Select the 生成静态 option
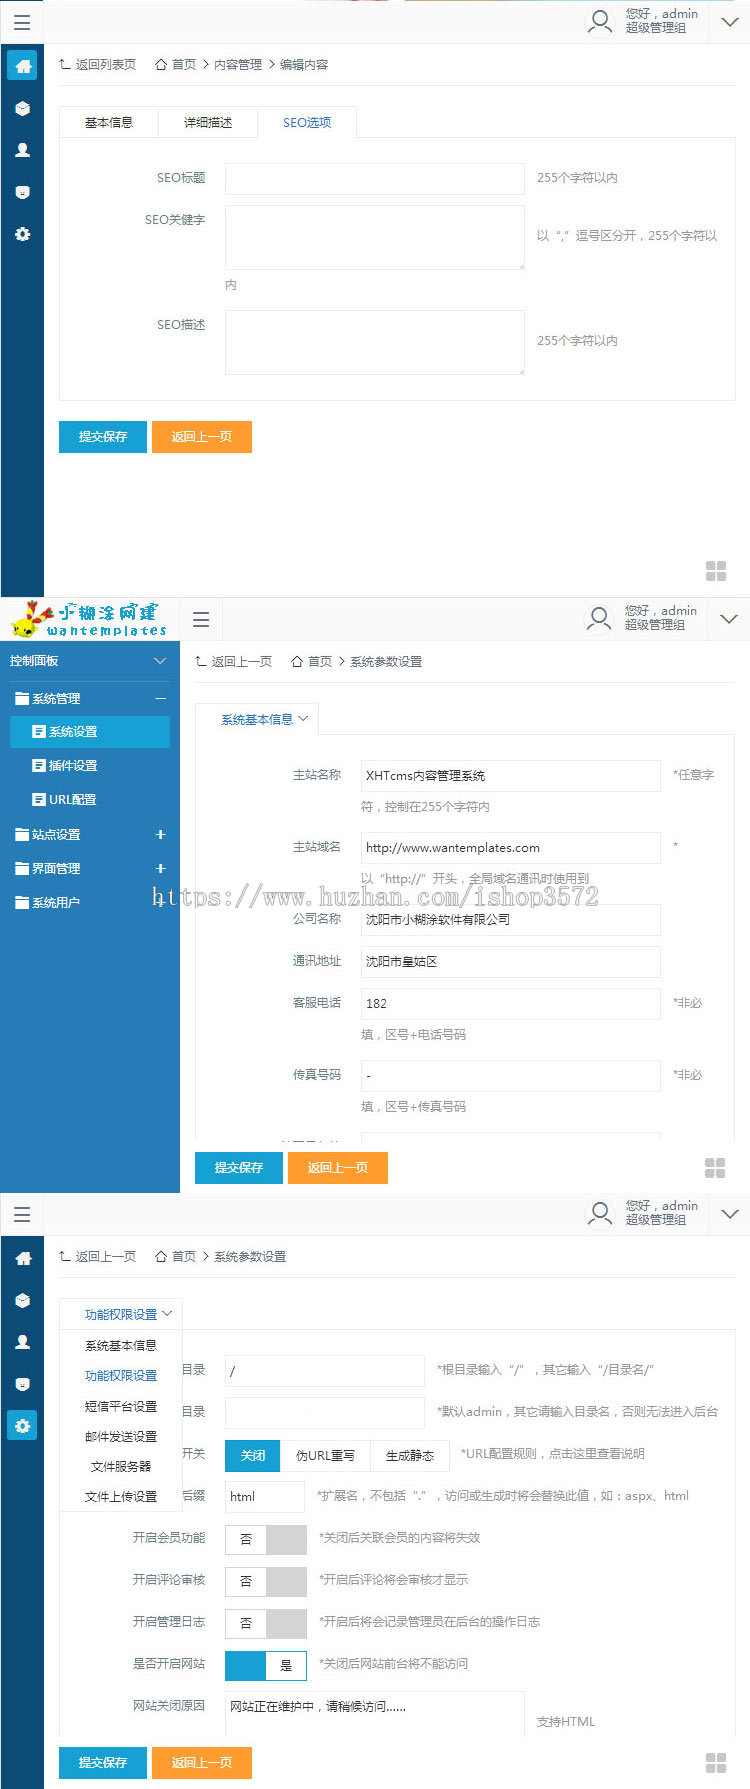 [x=410, y=1455]
